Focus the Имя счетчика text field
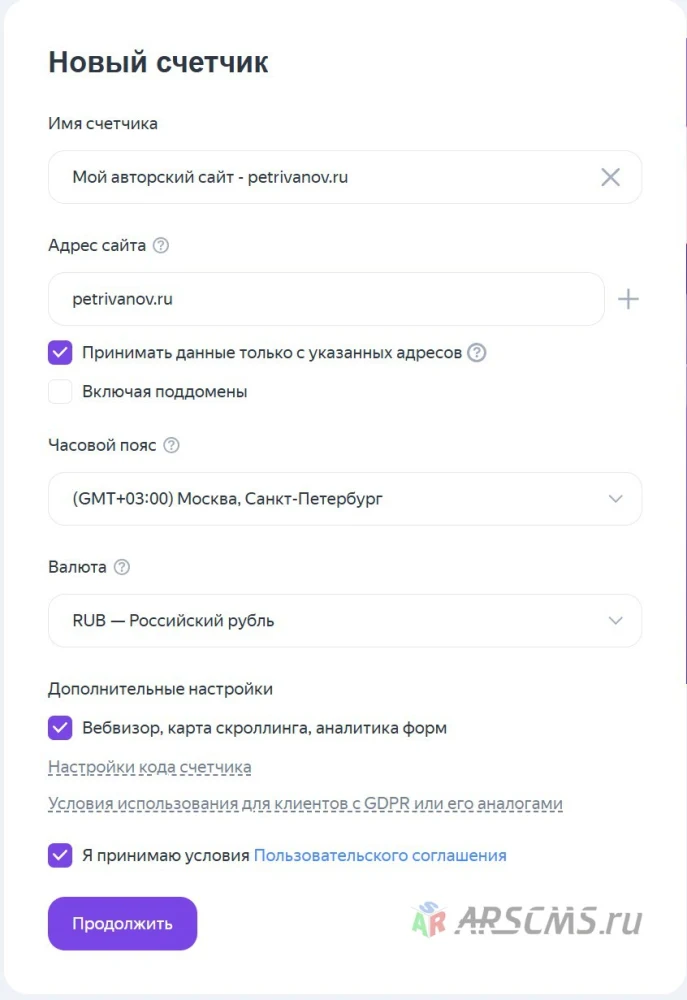This screenshot has width=687, height=1000. pyautogui.click(x=345, y=177)
